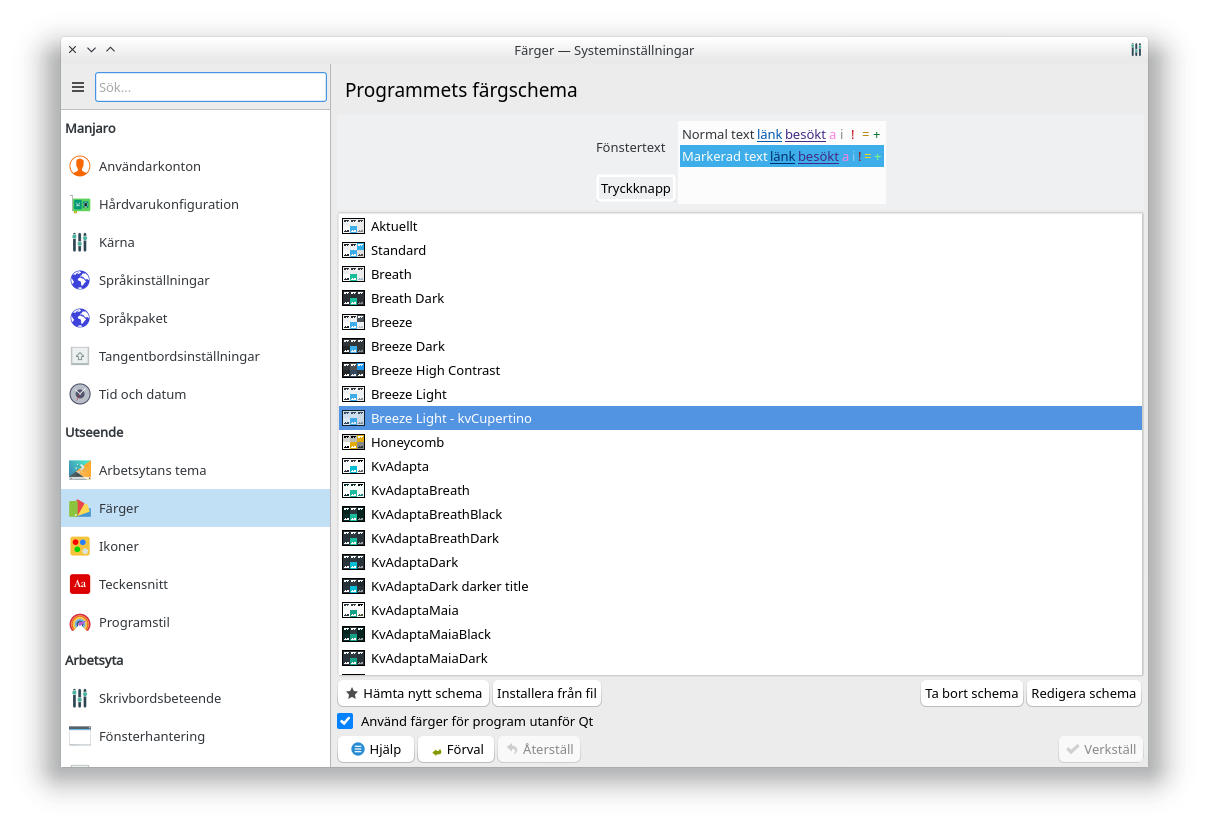This screenshot has width=1209, height=828.
Task: Click the Aktuellt scheme preview icon
Action: tap(353, 226)
